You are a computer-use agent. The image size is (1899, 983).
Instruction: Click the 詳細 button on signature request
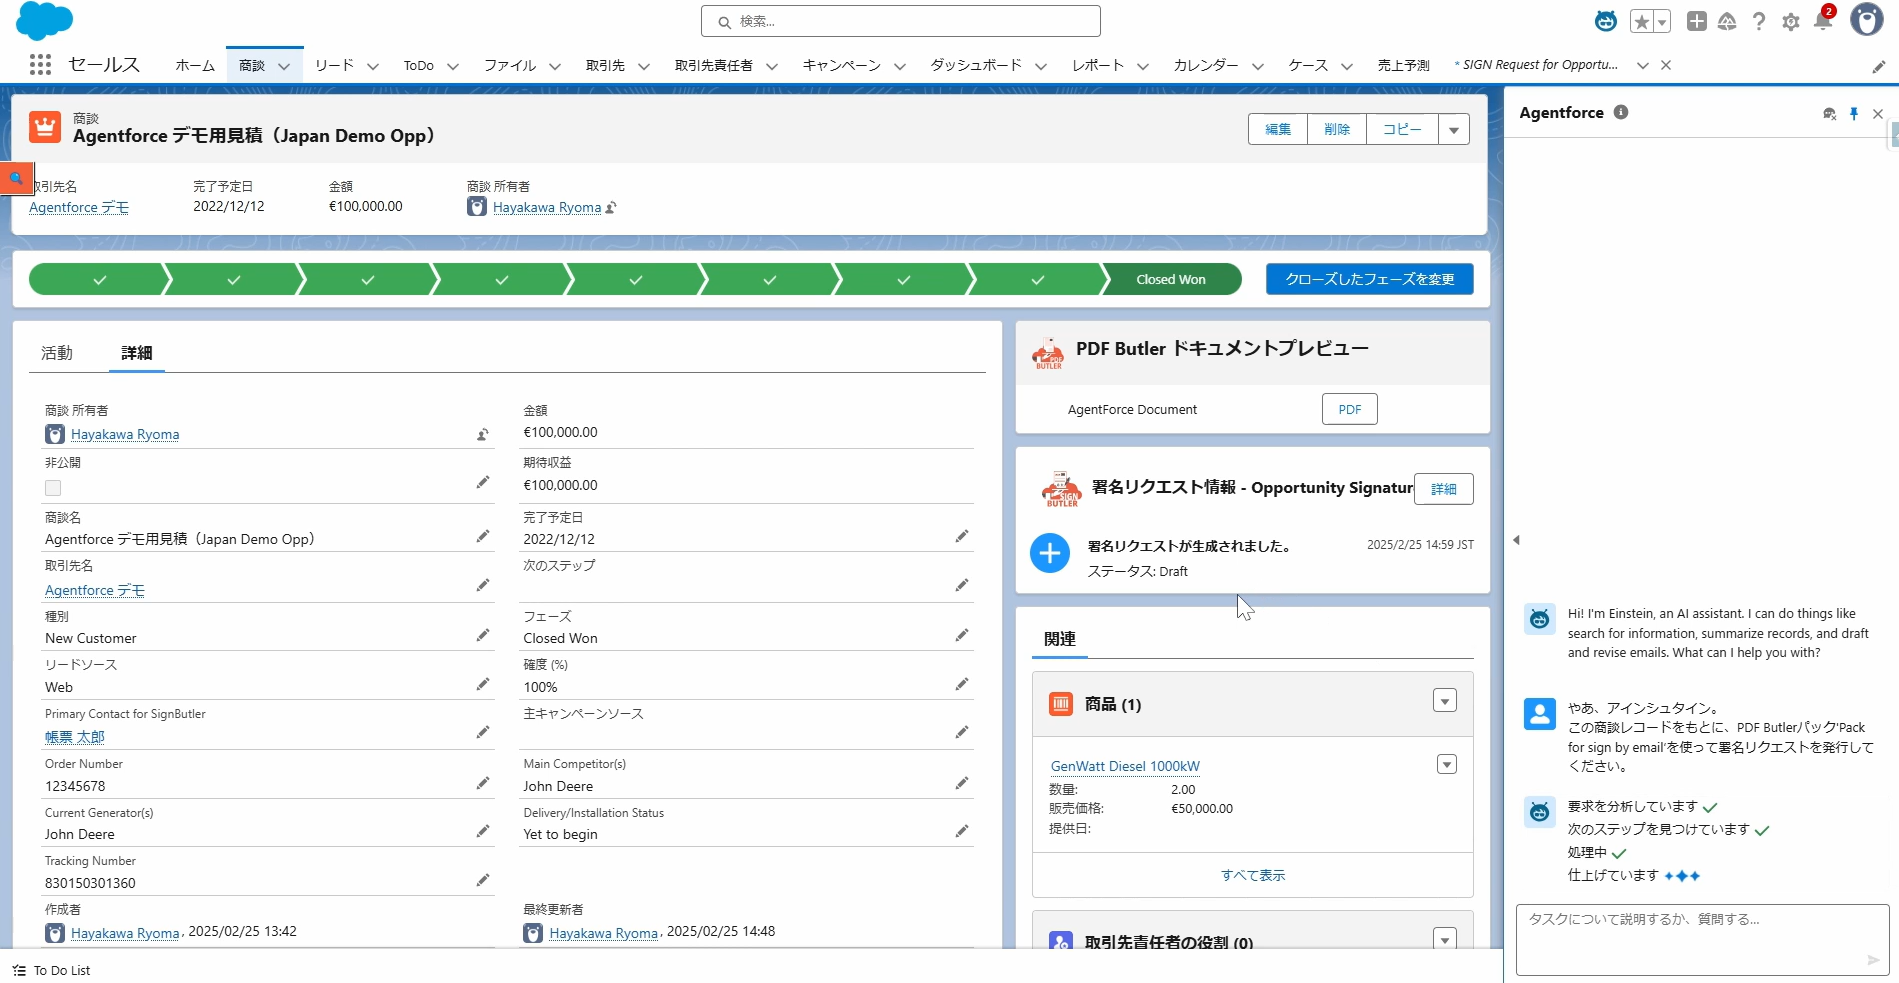click(x=1444, y=489)
